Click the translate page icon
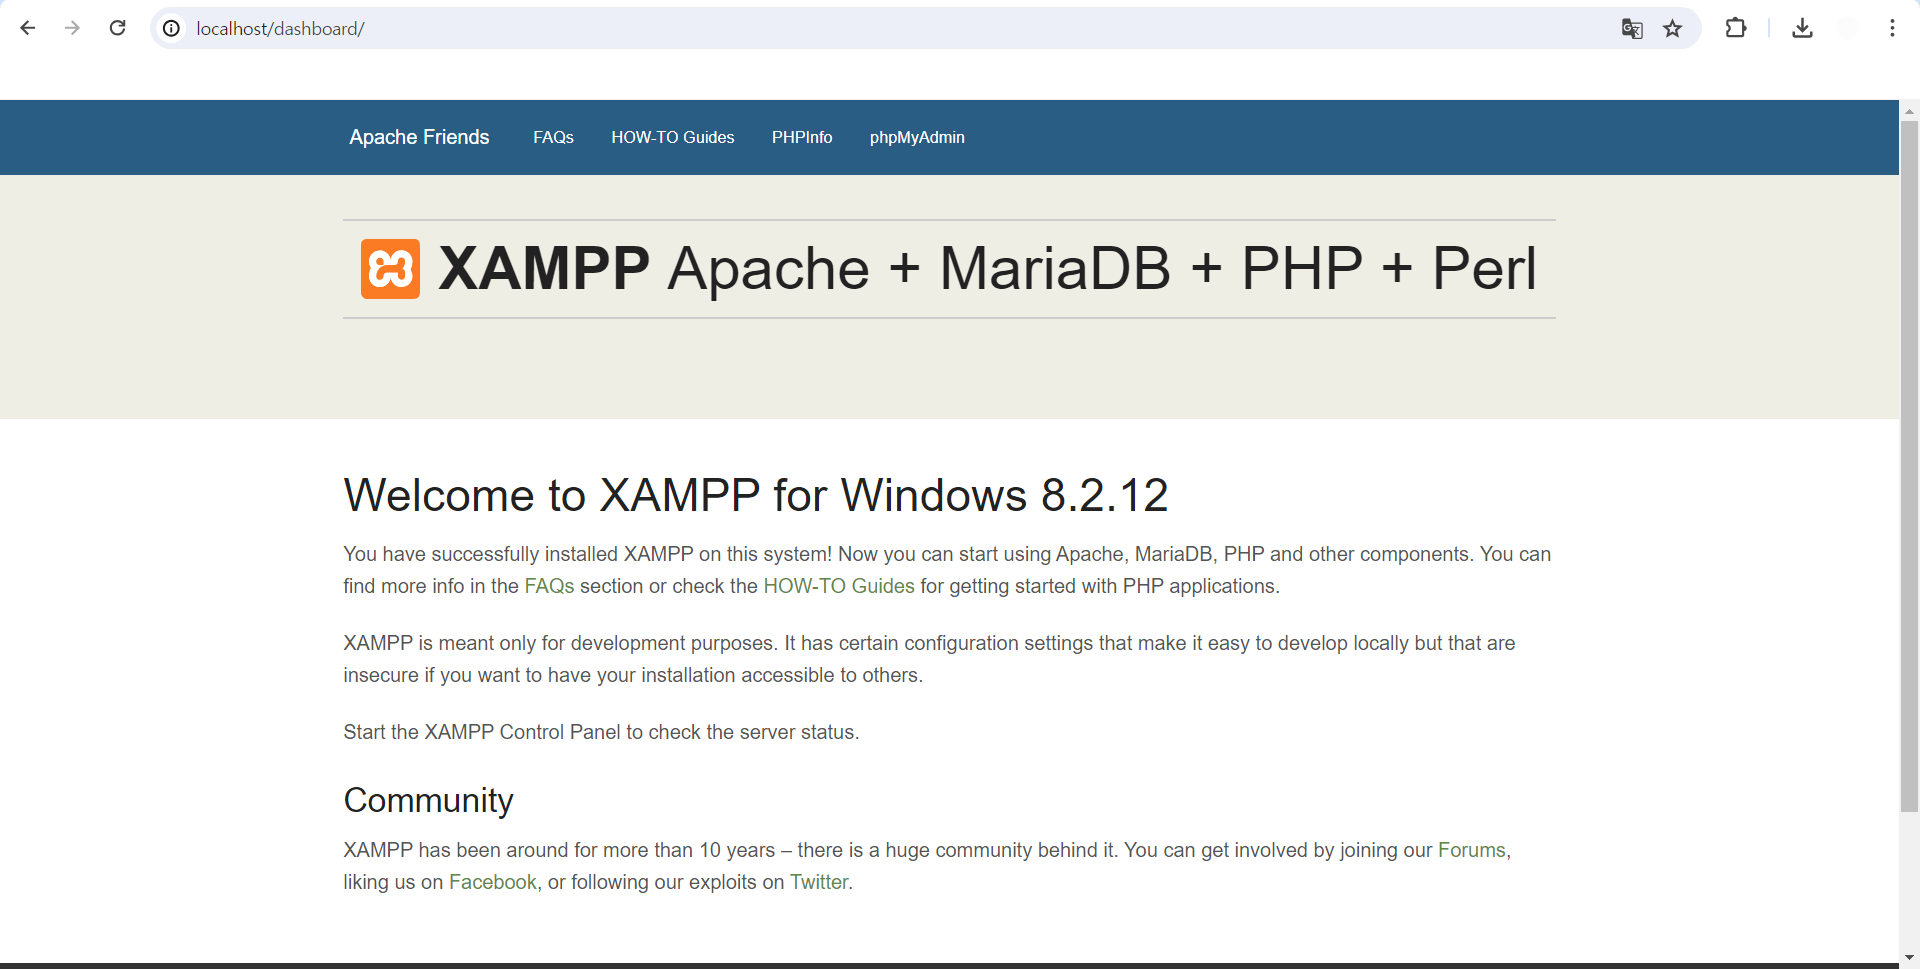This screenshot has width=1920, height=969. [x=1632, y=29]
